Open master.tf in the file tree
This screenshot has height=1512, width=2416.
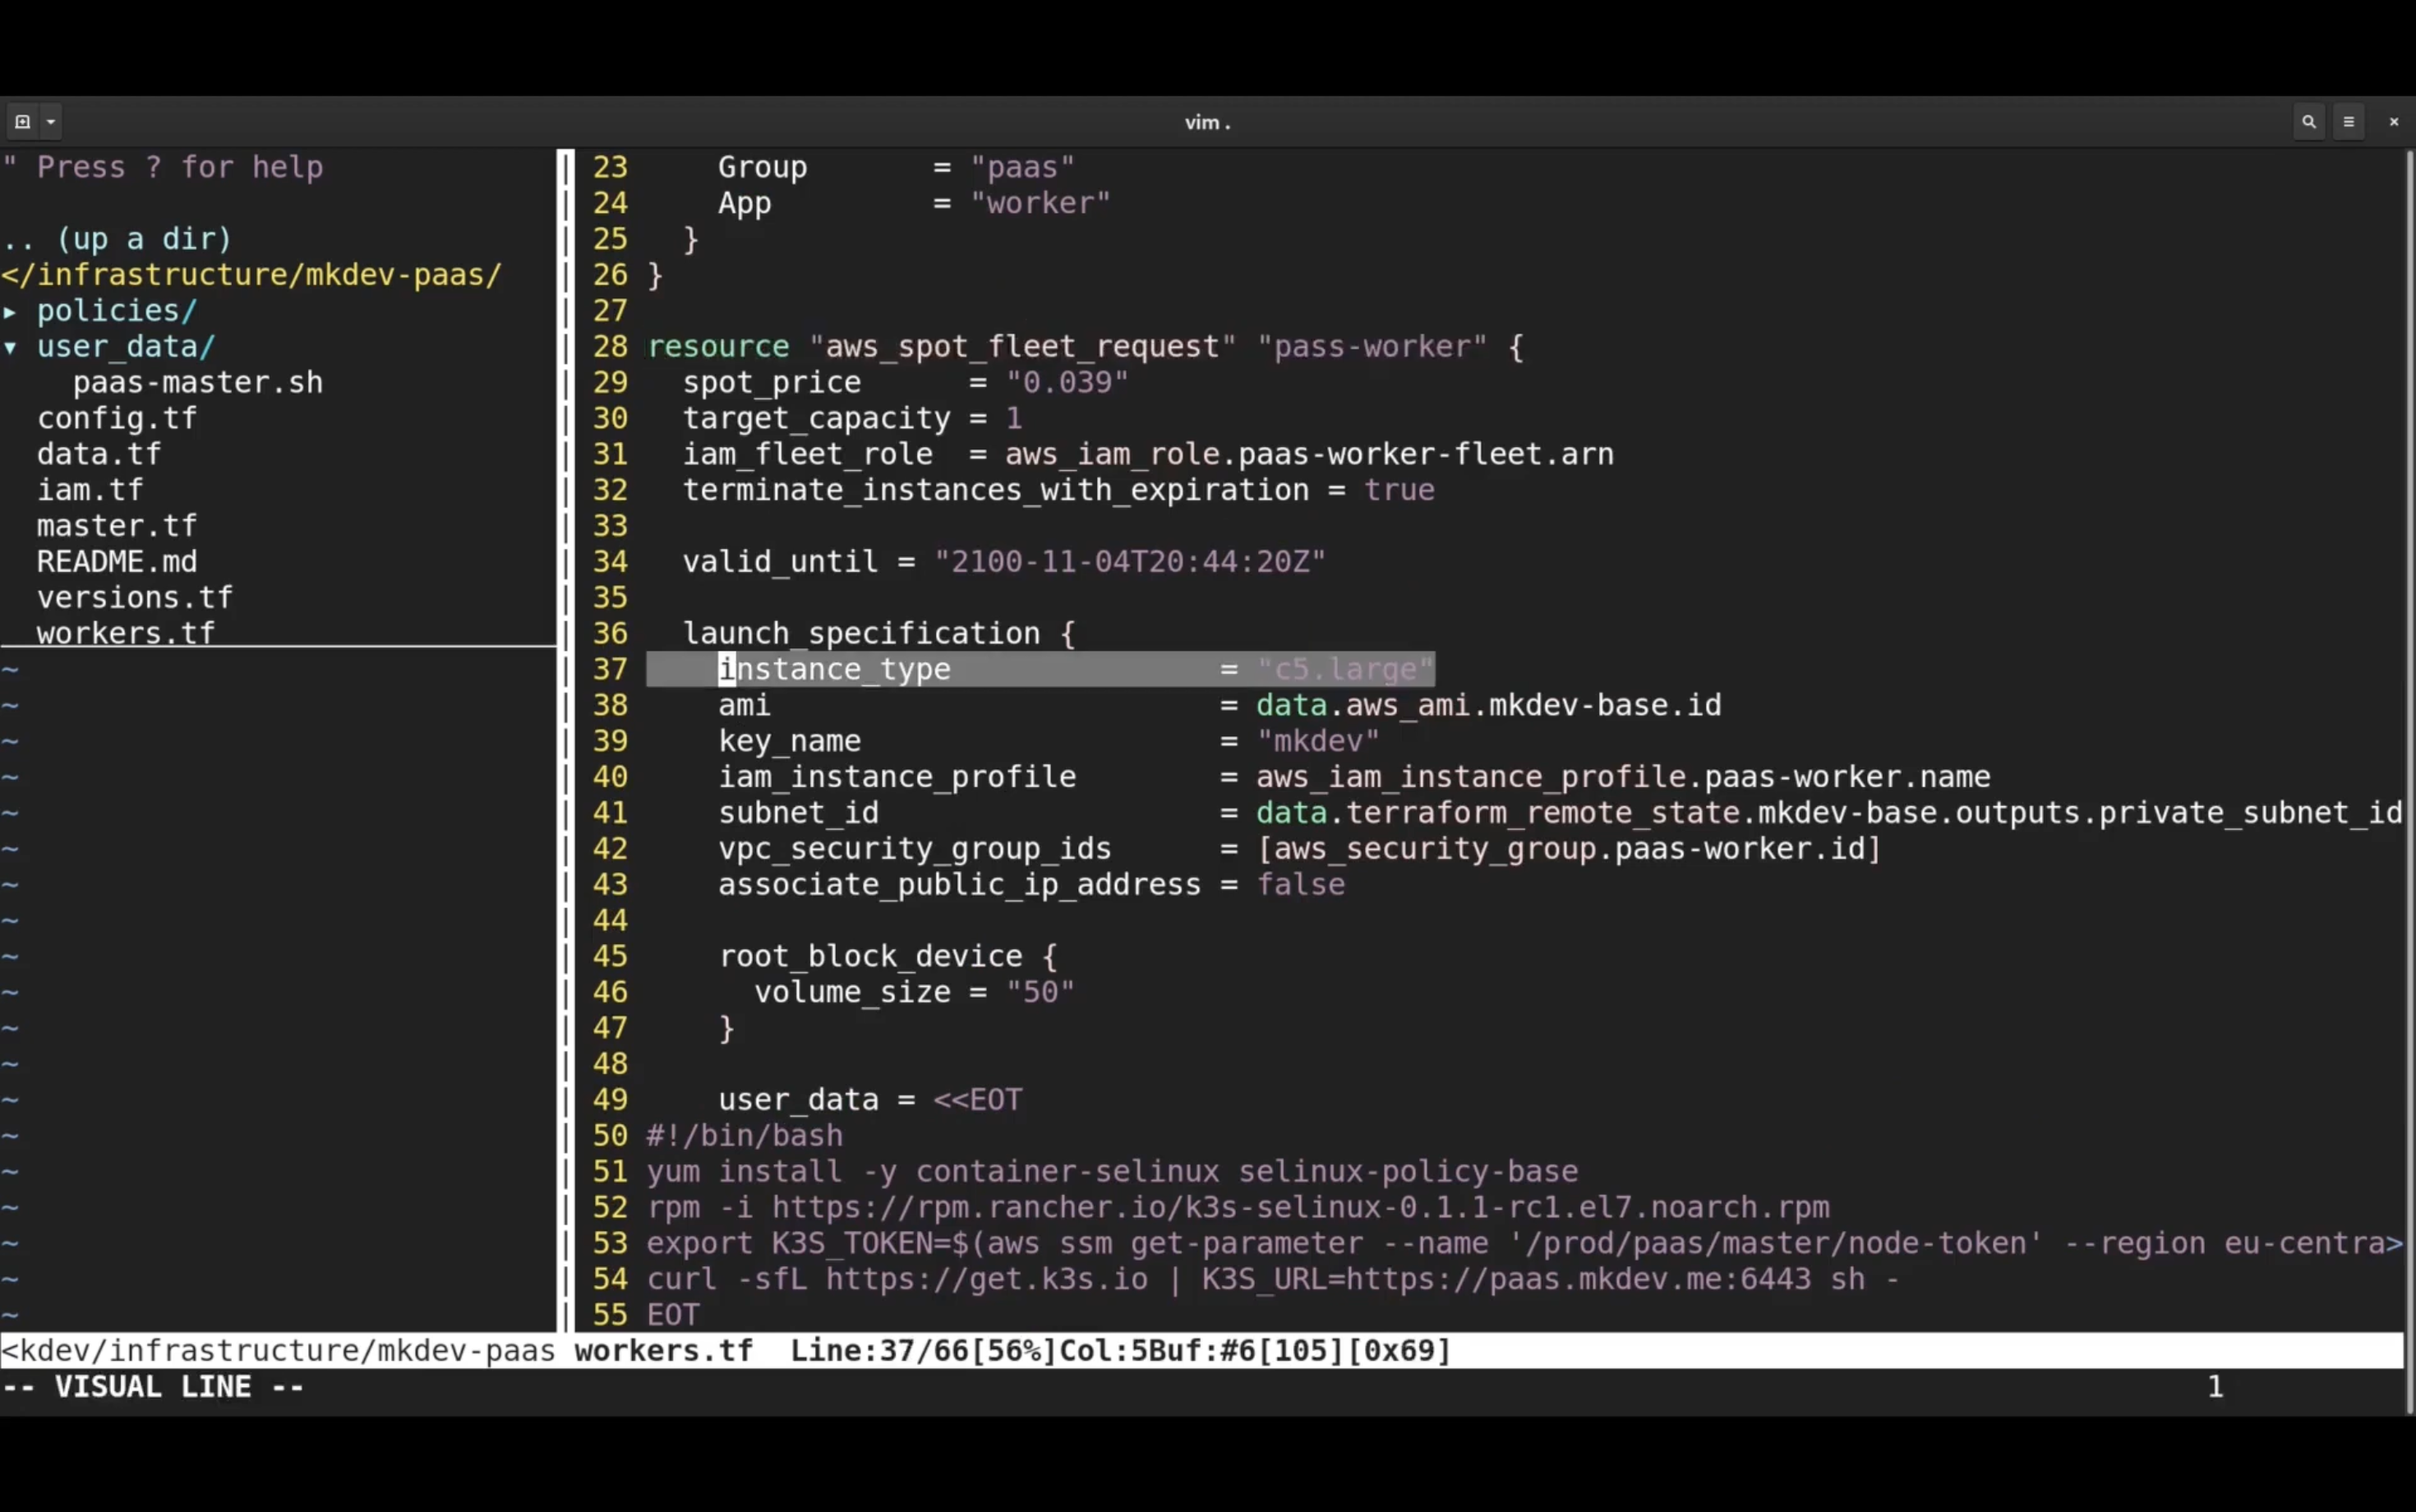117,526
